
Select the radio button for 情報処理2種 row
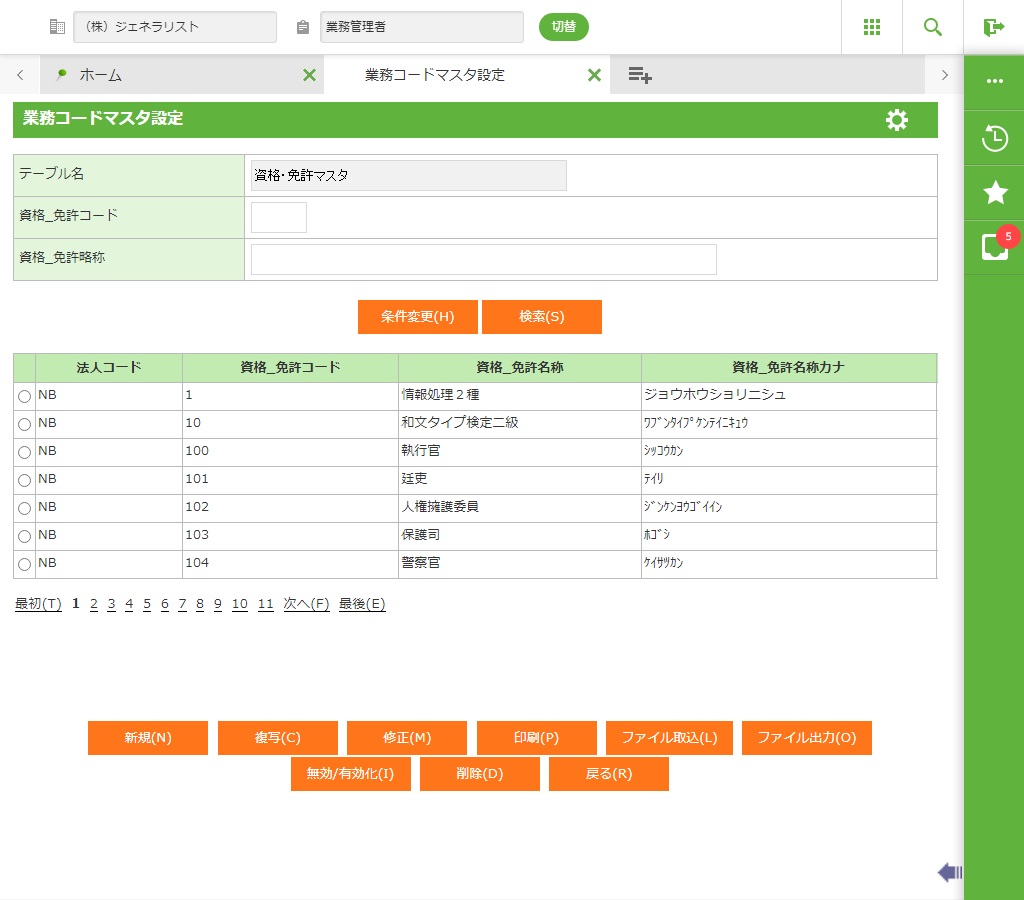pyautogui.click(x=25, y=397)
